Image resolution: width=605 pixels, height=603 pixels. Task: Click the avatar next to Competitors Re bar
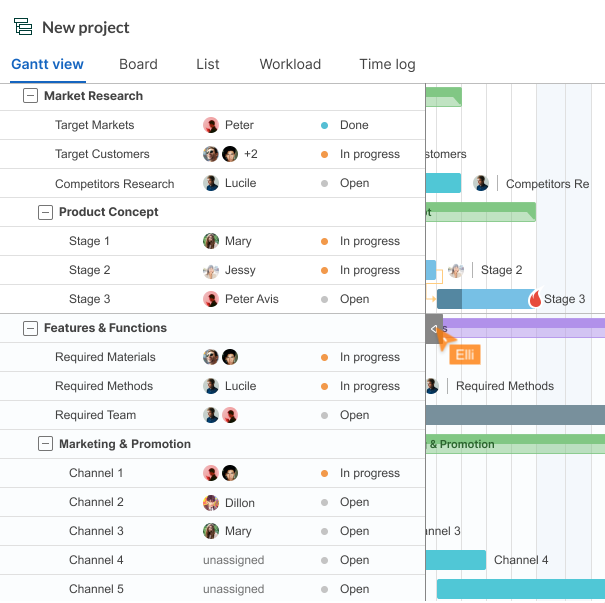[481, 183]
